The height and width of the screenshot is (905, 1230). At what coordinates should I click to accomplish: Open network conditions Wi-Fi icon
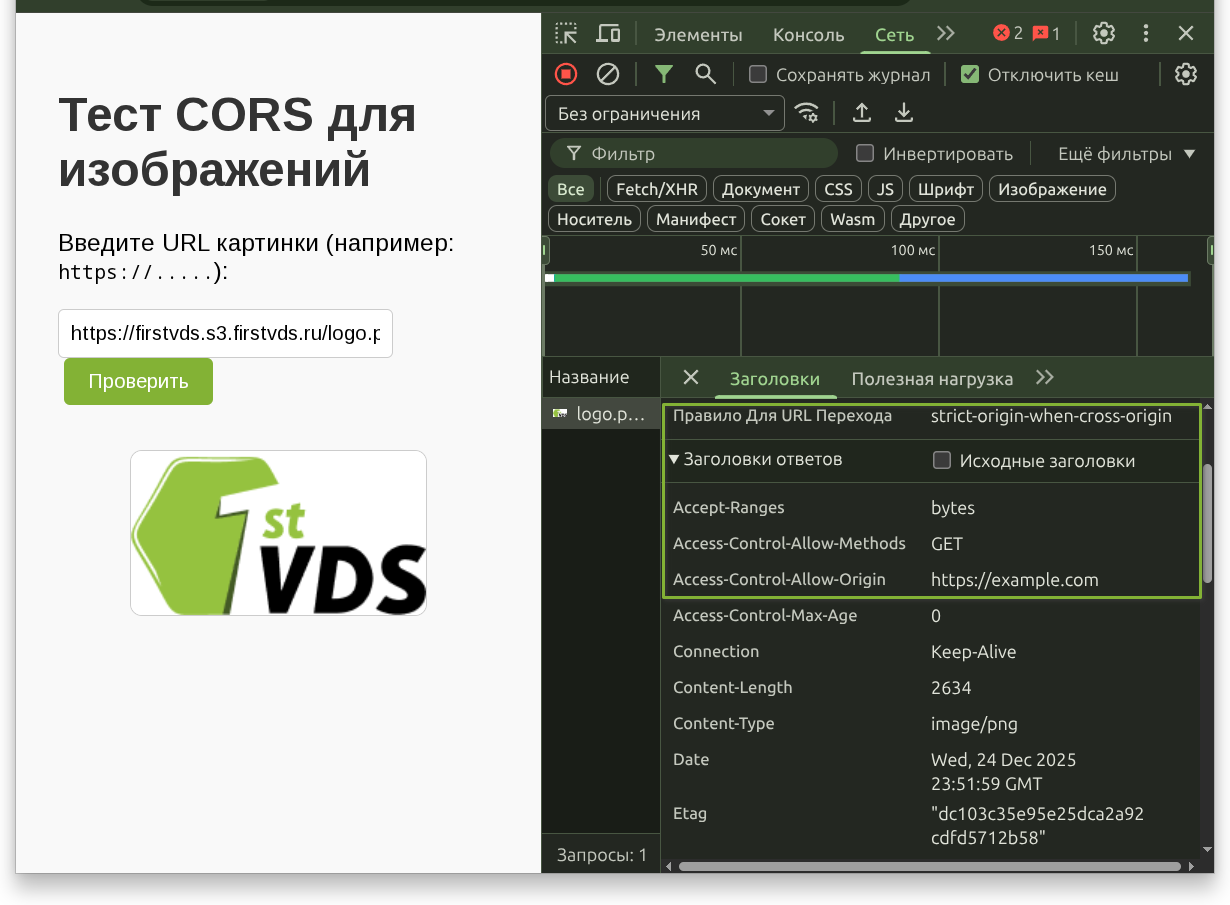(x=807, y=113)
